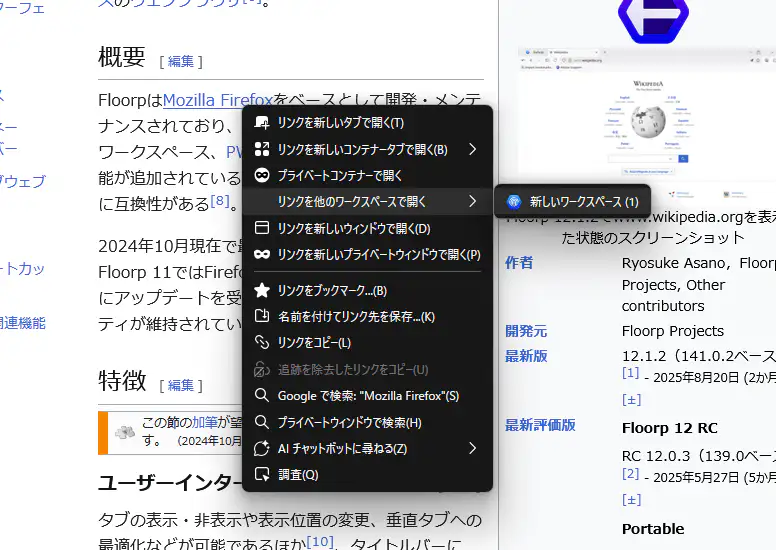Click the private container mask icon
Screen dimensions: 776x550
coord(261,175)
